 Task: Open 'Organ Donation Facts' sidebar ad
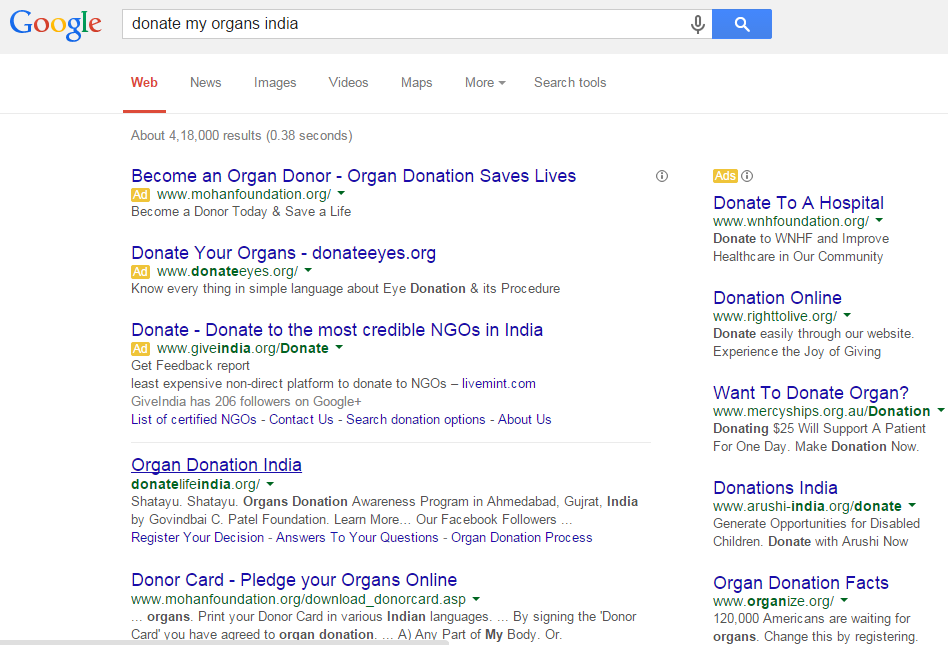click(801, 583)
